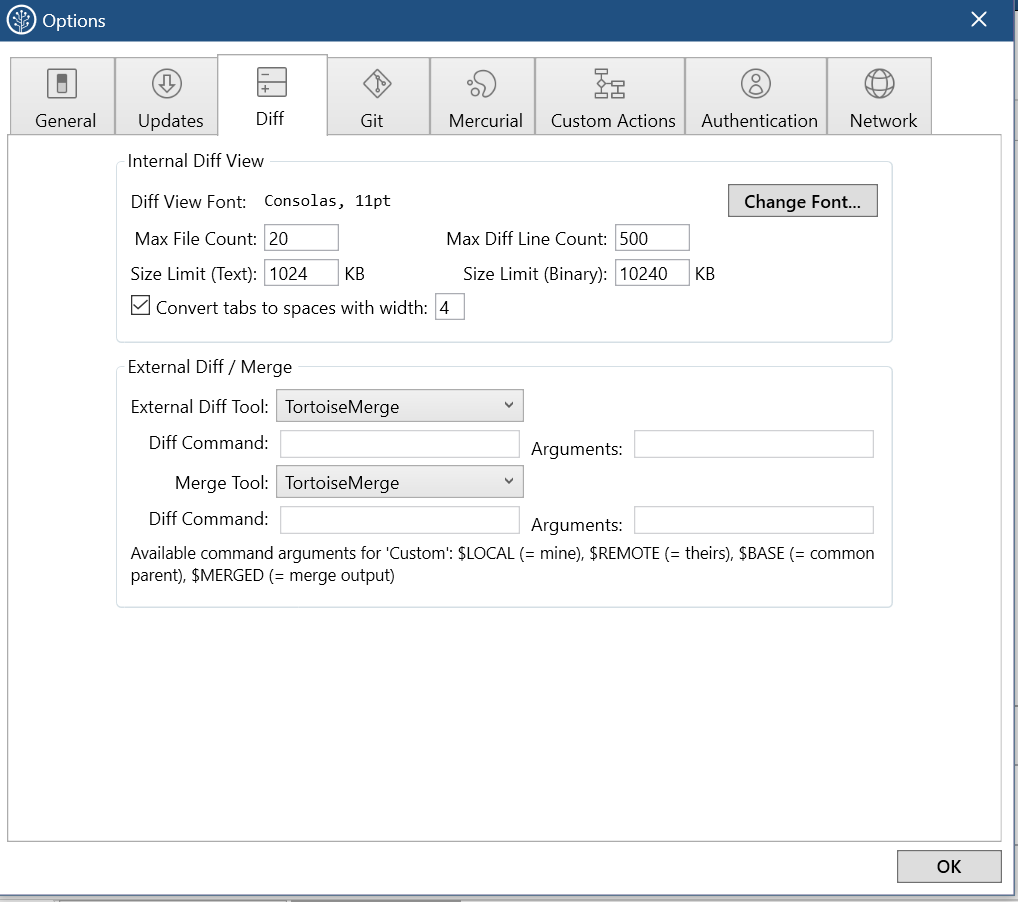The height and width of the screenshot is (902, 1018).
Task: Open the Updates tab label
Action: (171, 121)
